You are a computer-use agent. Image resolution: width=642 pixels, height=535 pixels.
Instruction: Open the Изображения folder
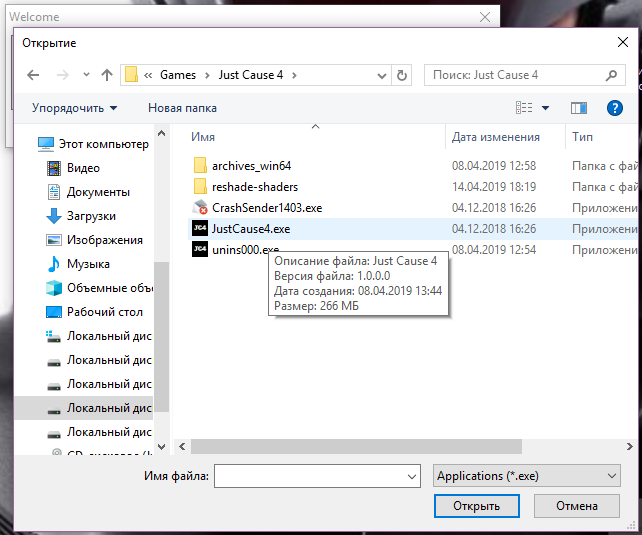pos(95,240)
